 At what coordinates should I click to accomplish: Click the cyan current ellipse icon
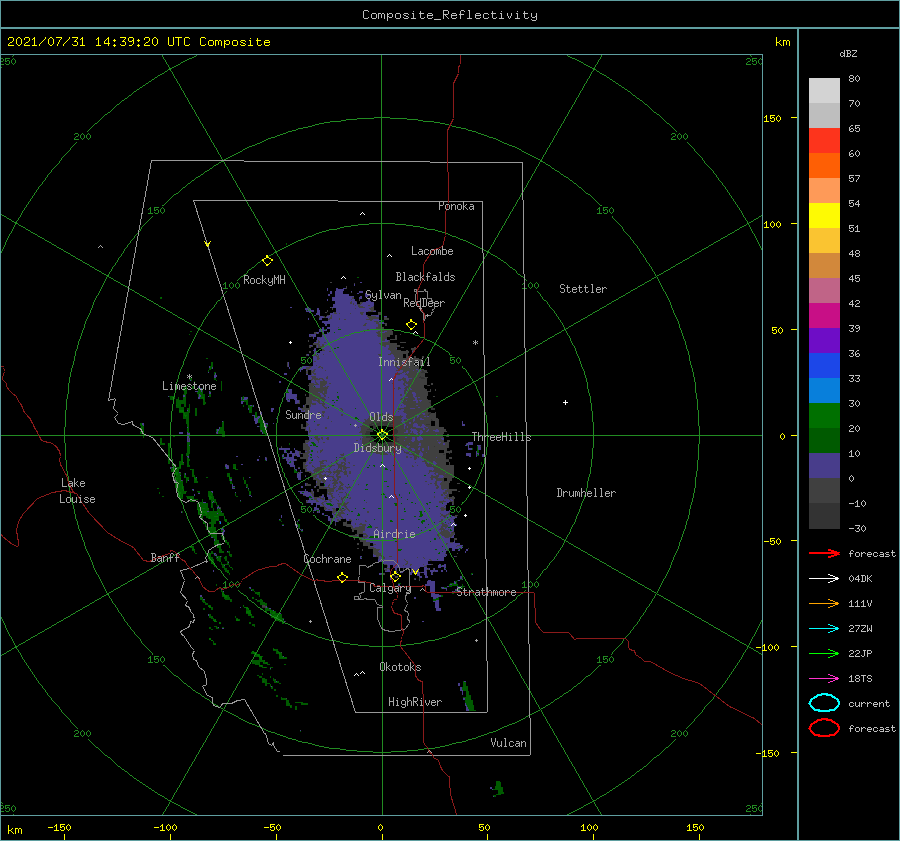pyautogui.click(x=824, y=703)
